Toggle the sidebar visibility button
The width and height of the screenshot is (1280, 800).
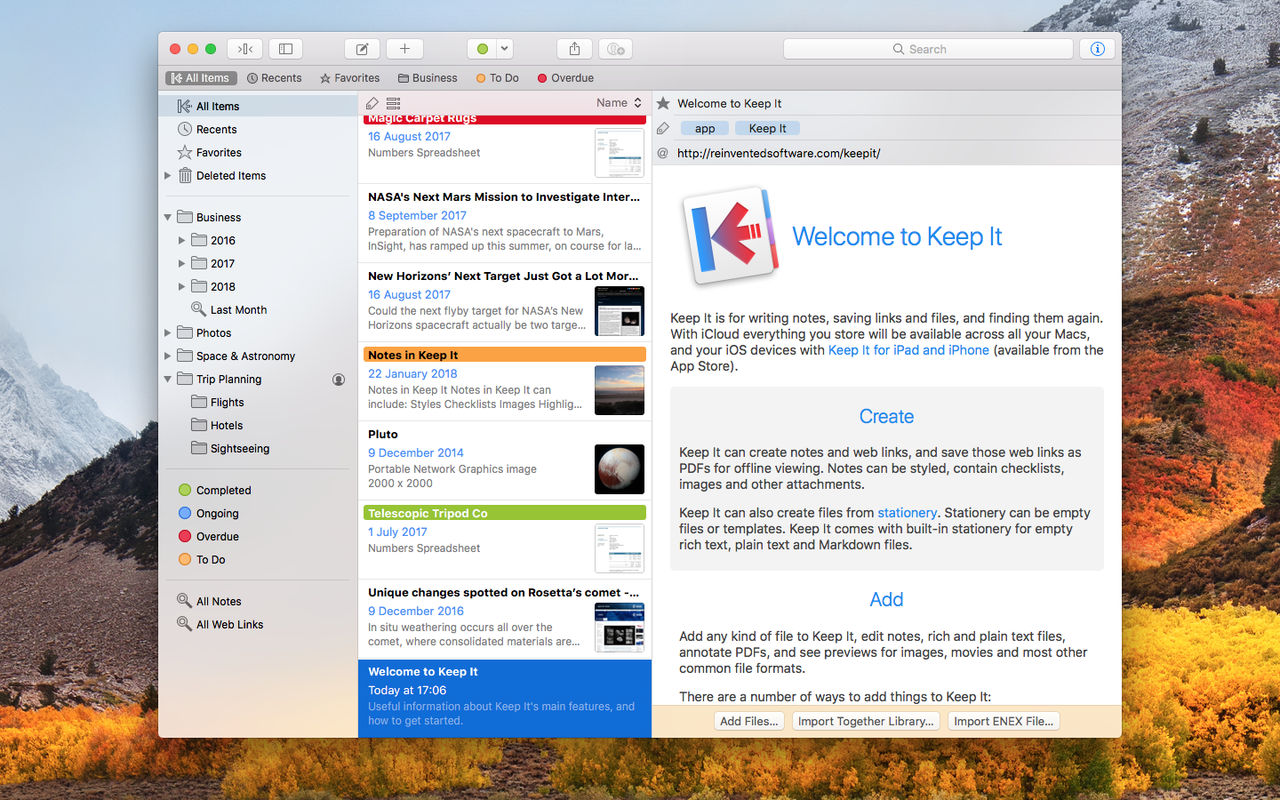pos(285,49)
